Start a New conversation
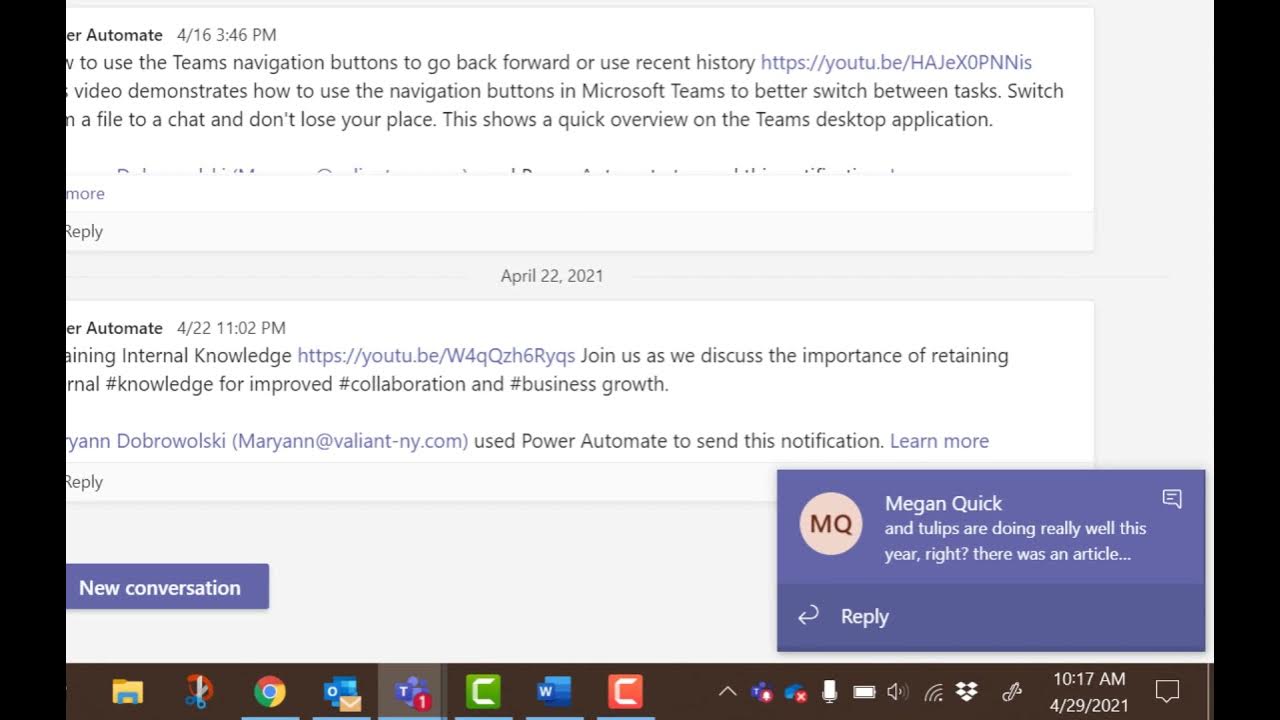Screen dimensions: 1280x720 tap(160, 587)
